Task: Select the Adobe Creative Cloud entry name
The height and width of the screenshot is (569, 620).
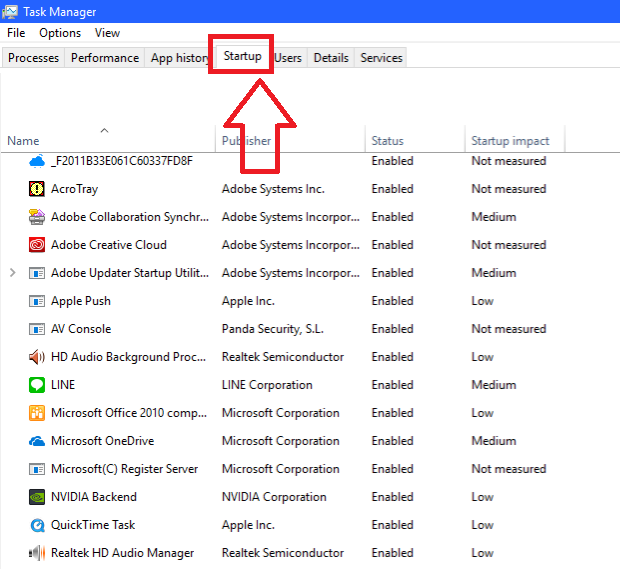Action: [109, 245]
